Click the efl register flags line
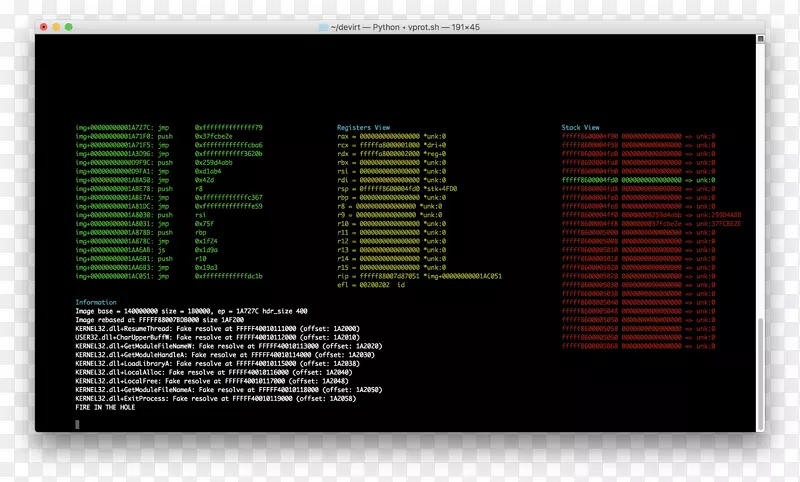The height and width of the screenshot is (482, 800). click(370, 284)
